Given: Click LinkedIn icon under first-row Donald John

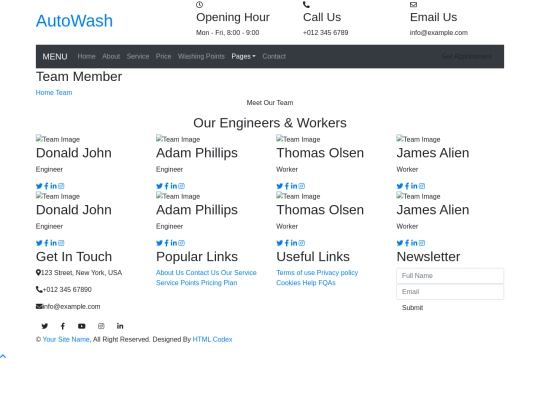Looking at the screenshot, I should point(53,186).
